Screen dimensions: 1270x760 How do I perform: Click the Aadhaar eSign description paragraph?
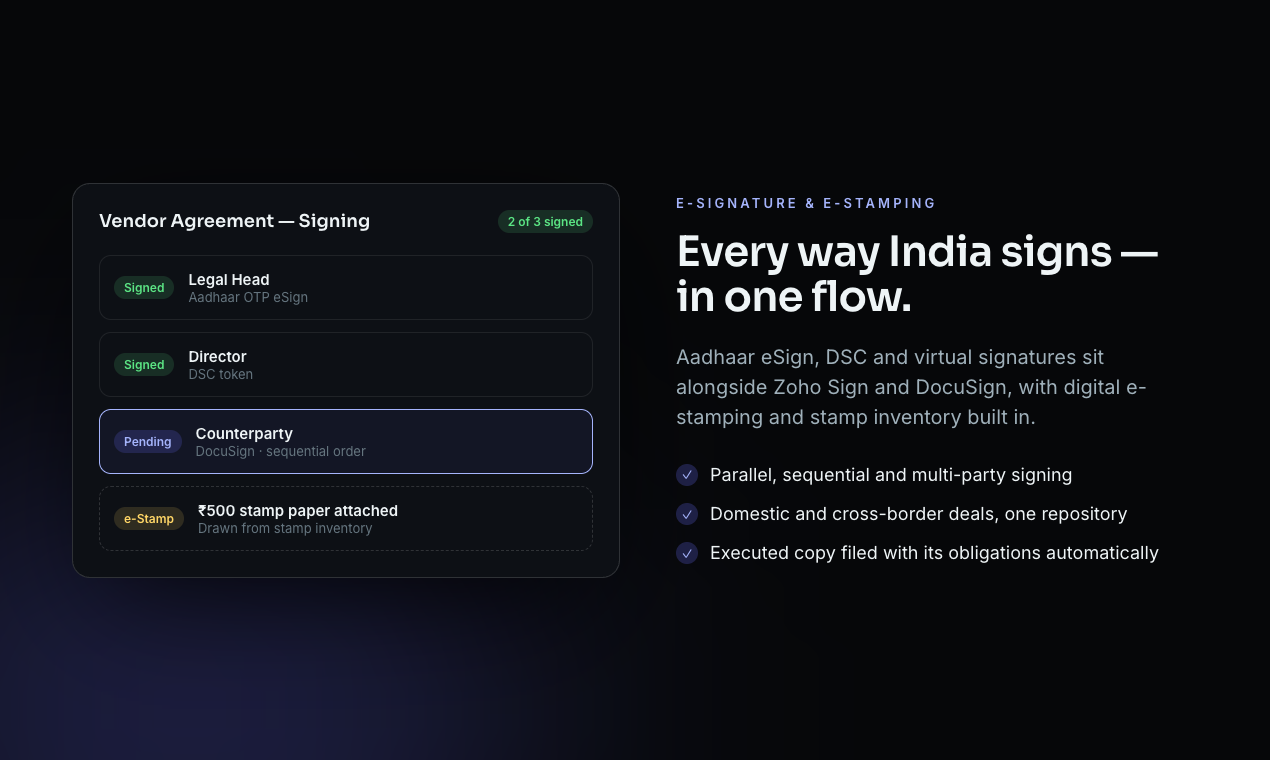point(911,387)
